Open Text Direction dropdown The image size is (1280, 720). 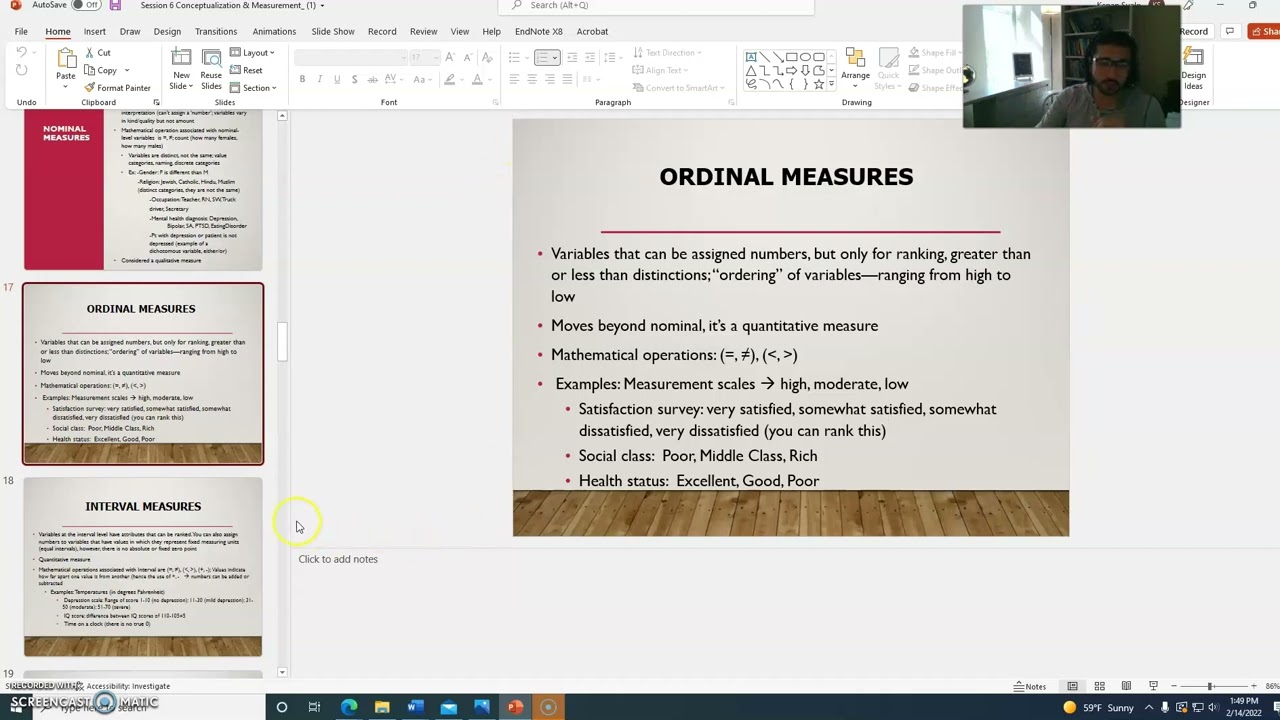tap(667, 53)
